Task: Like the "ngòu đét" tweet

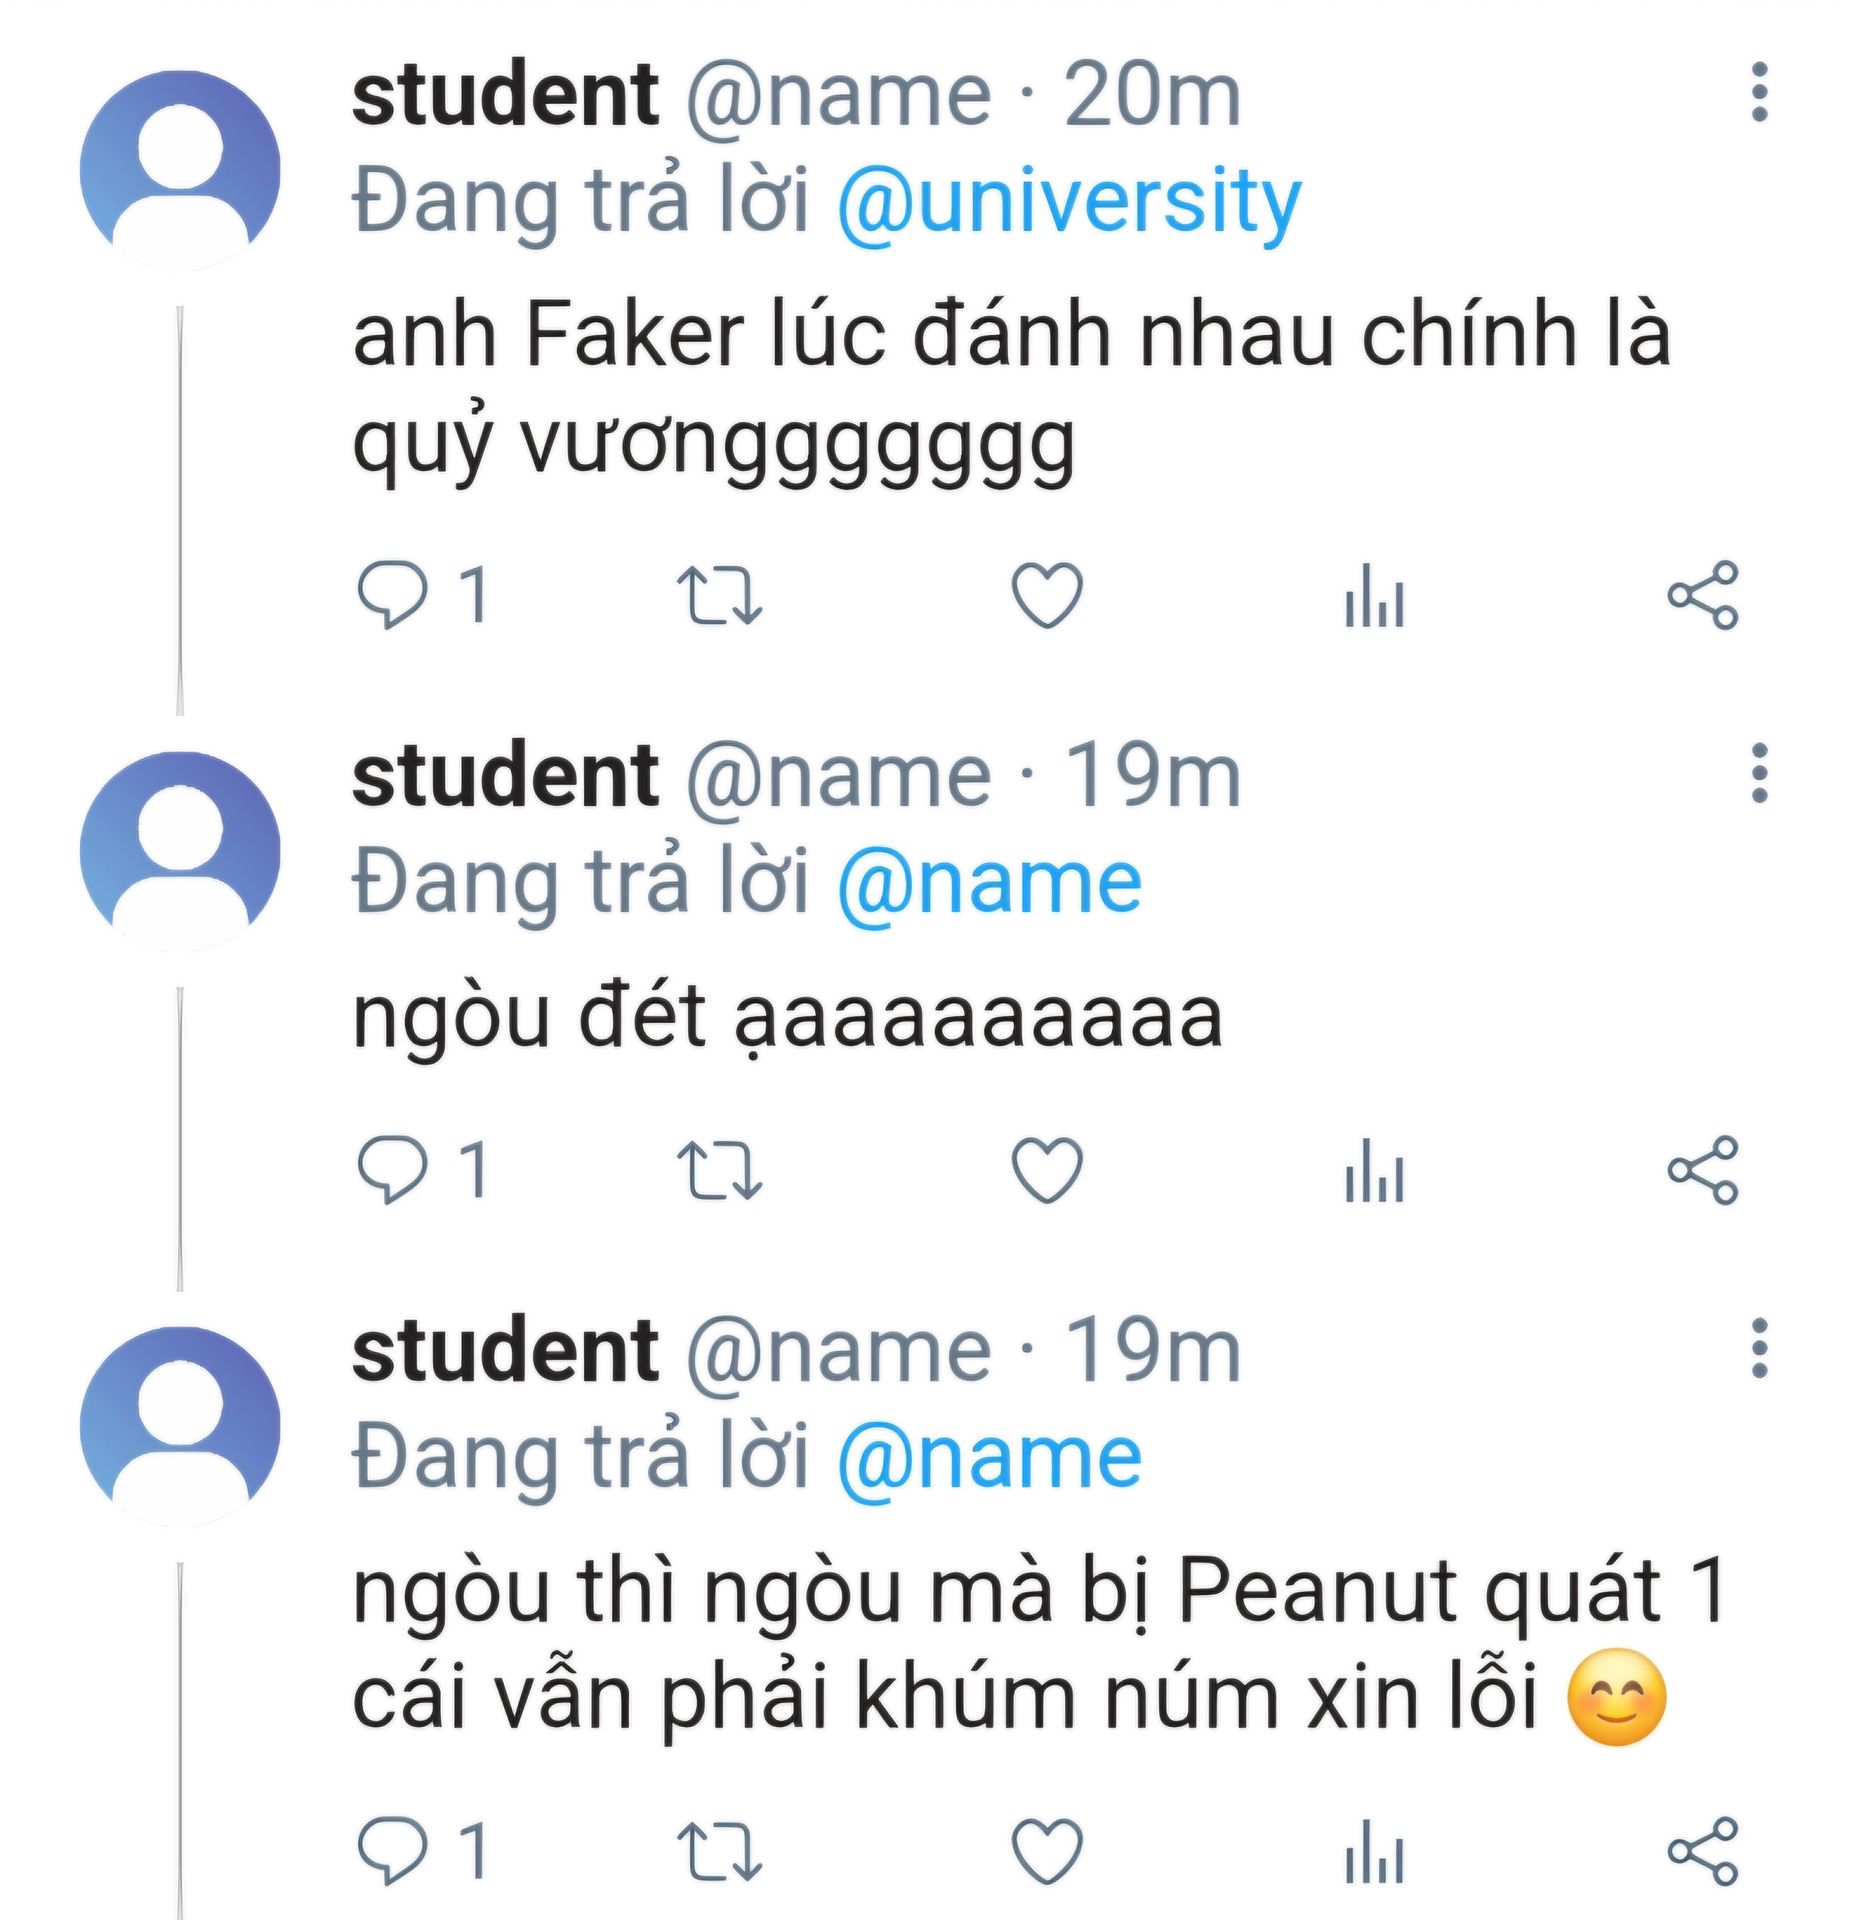Action: (x=1046, y=1169)
